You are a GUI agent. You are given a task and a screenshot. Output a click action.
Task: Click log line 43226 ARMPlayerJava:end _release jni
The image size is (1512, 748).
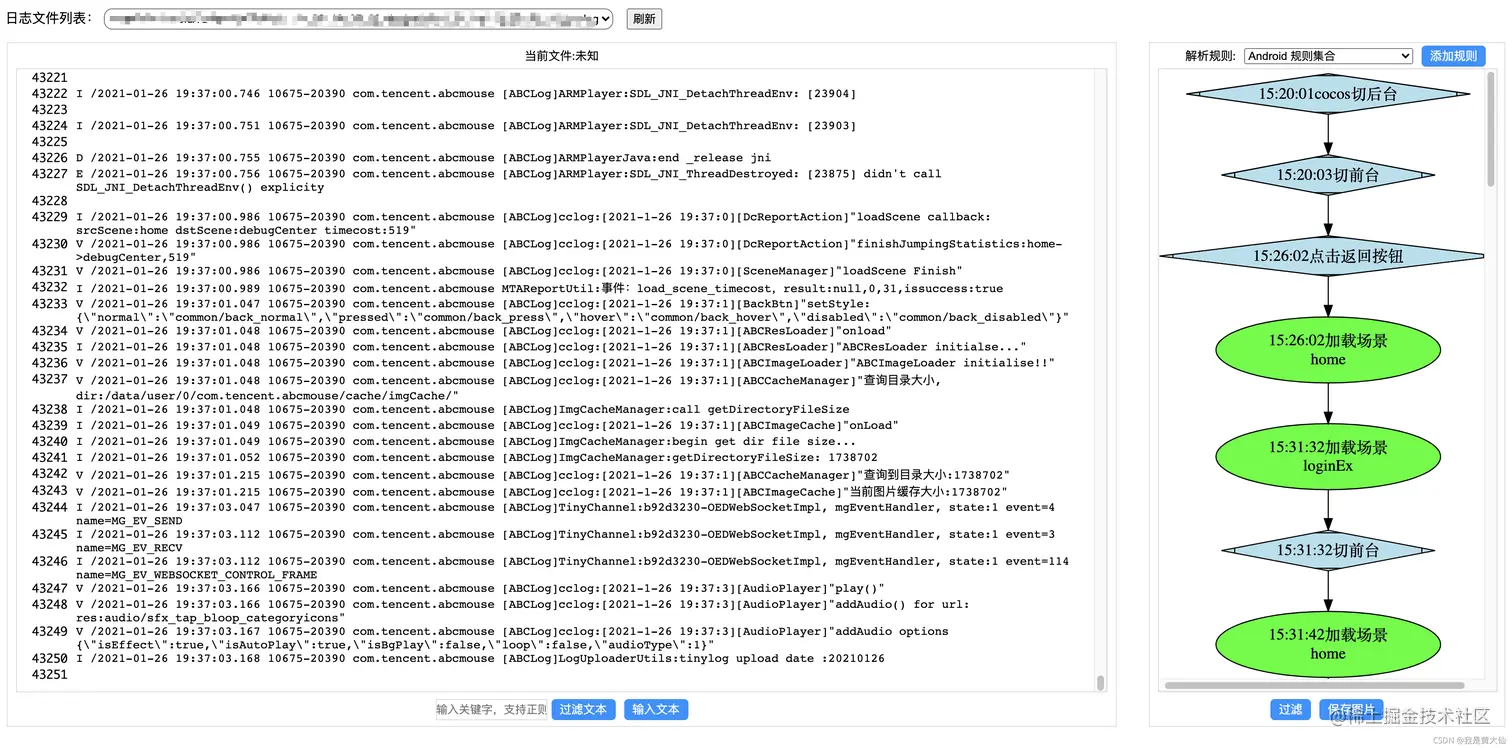point(424,158)
